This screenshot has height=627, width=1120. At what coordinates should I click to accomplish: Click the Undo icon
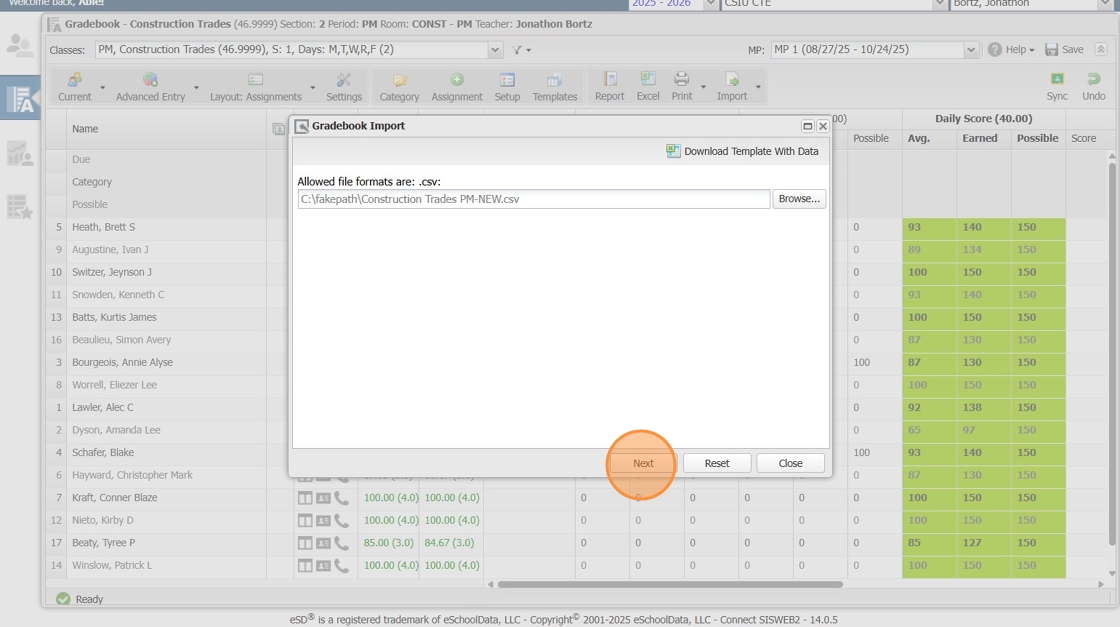1093,80
